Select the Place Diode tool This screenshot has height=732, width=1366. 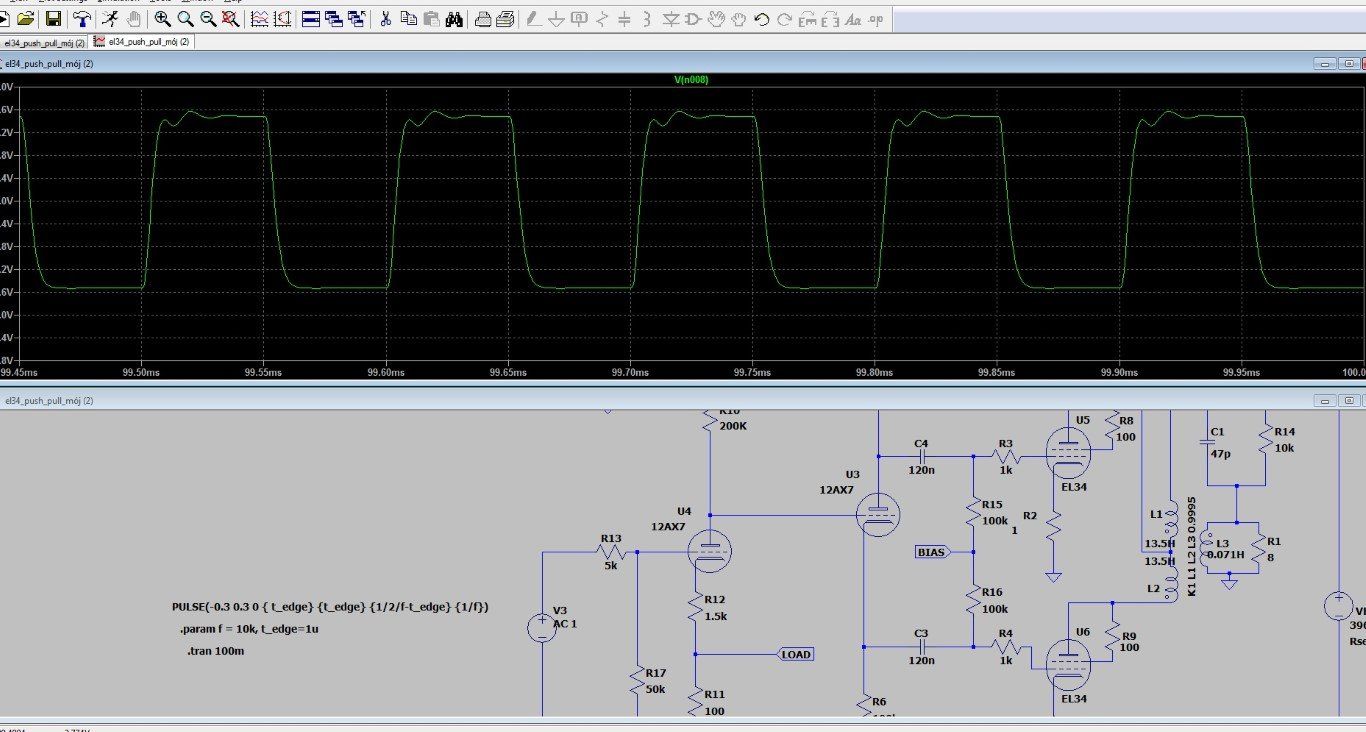[671, 19]
